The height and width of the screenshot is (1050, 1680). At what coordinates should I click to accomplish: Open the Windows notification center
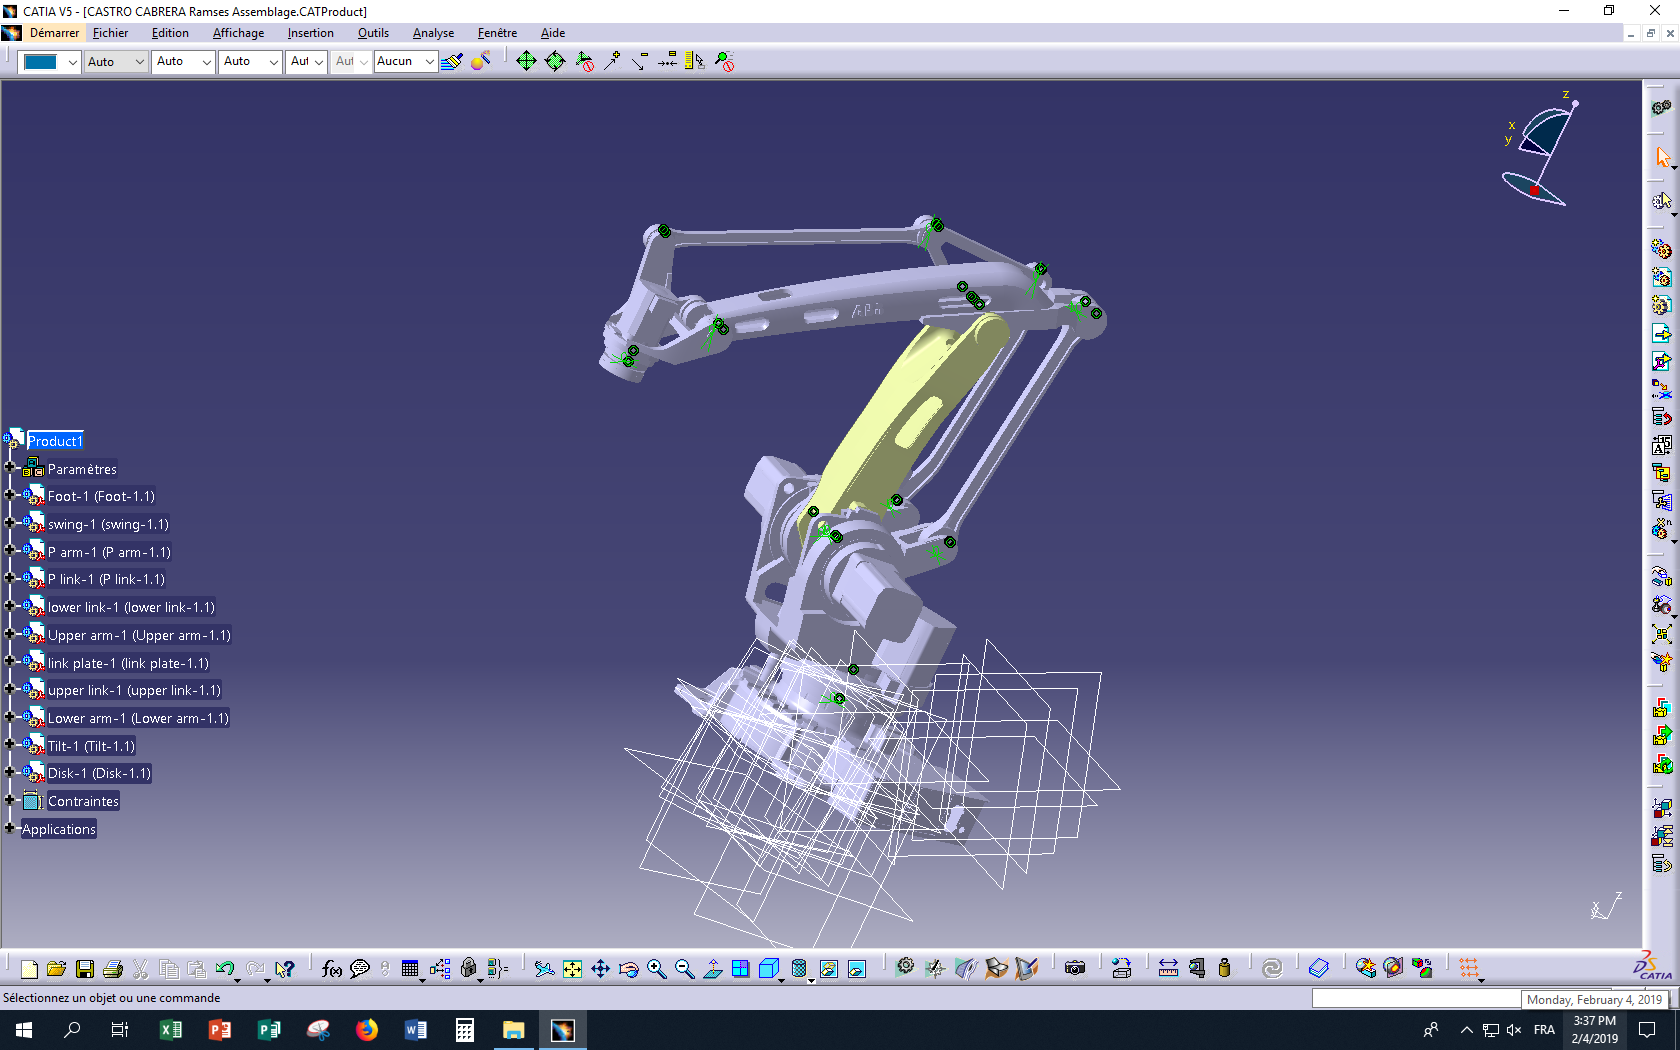(1647, 1030)
